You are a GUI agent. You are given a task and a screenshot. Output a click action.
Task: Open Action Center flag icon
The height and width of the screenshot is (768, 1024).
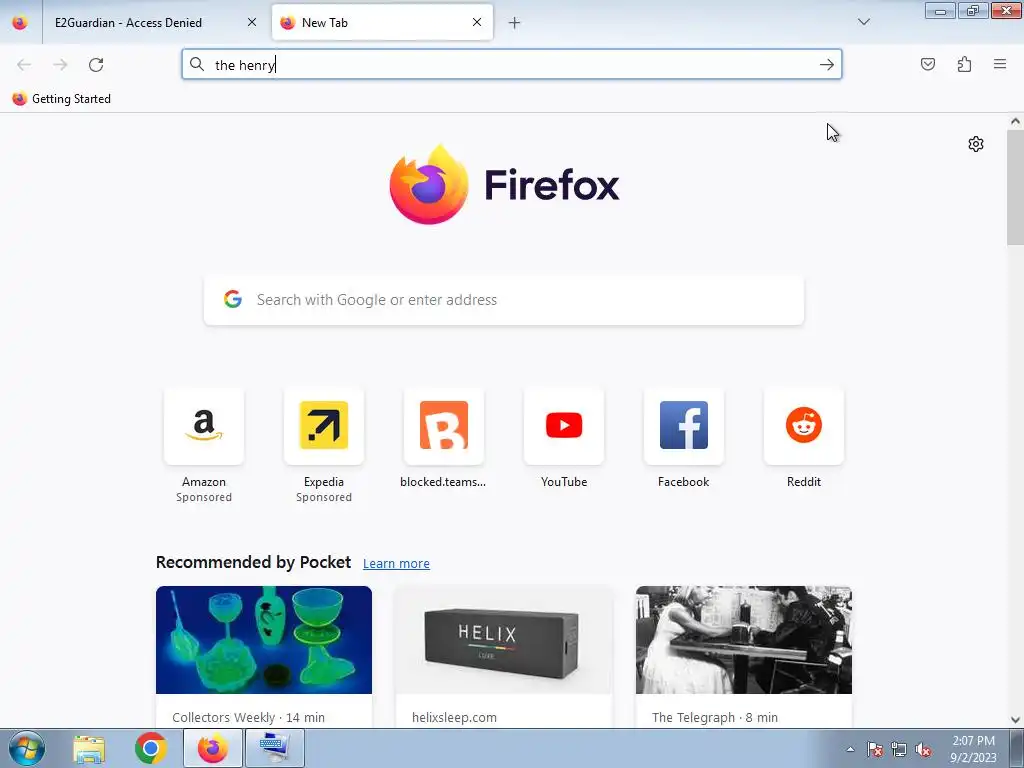point(874,750)
